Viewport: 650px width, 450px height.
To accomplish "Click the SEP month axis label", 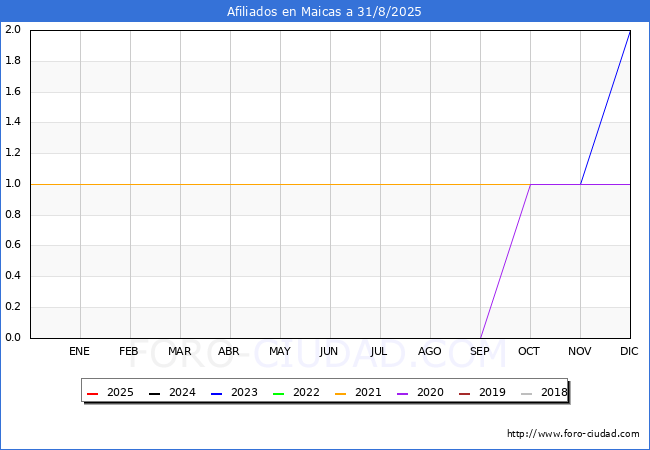I will [x=480, y=351].
